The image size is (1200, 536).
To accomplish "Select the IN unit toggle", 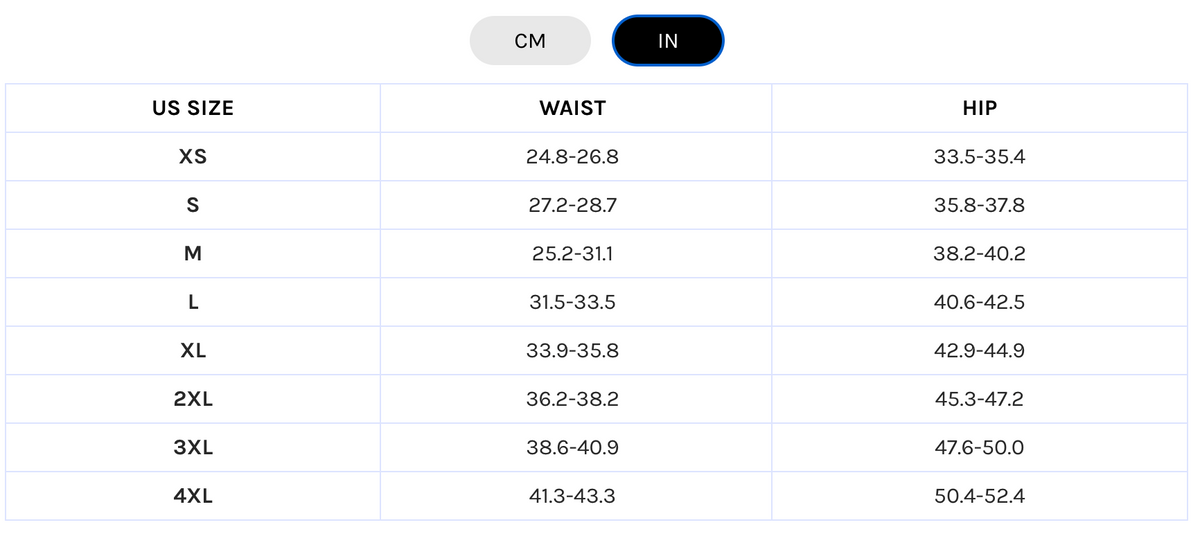I will 668,41.
